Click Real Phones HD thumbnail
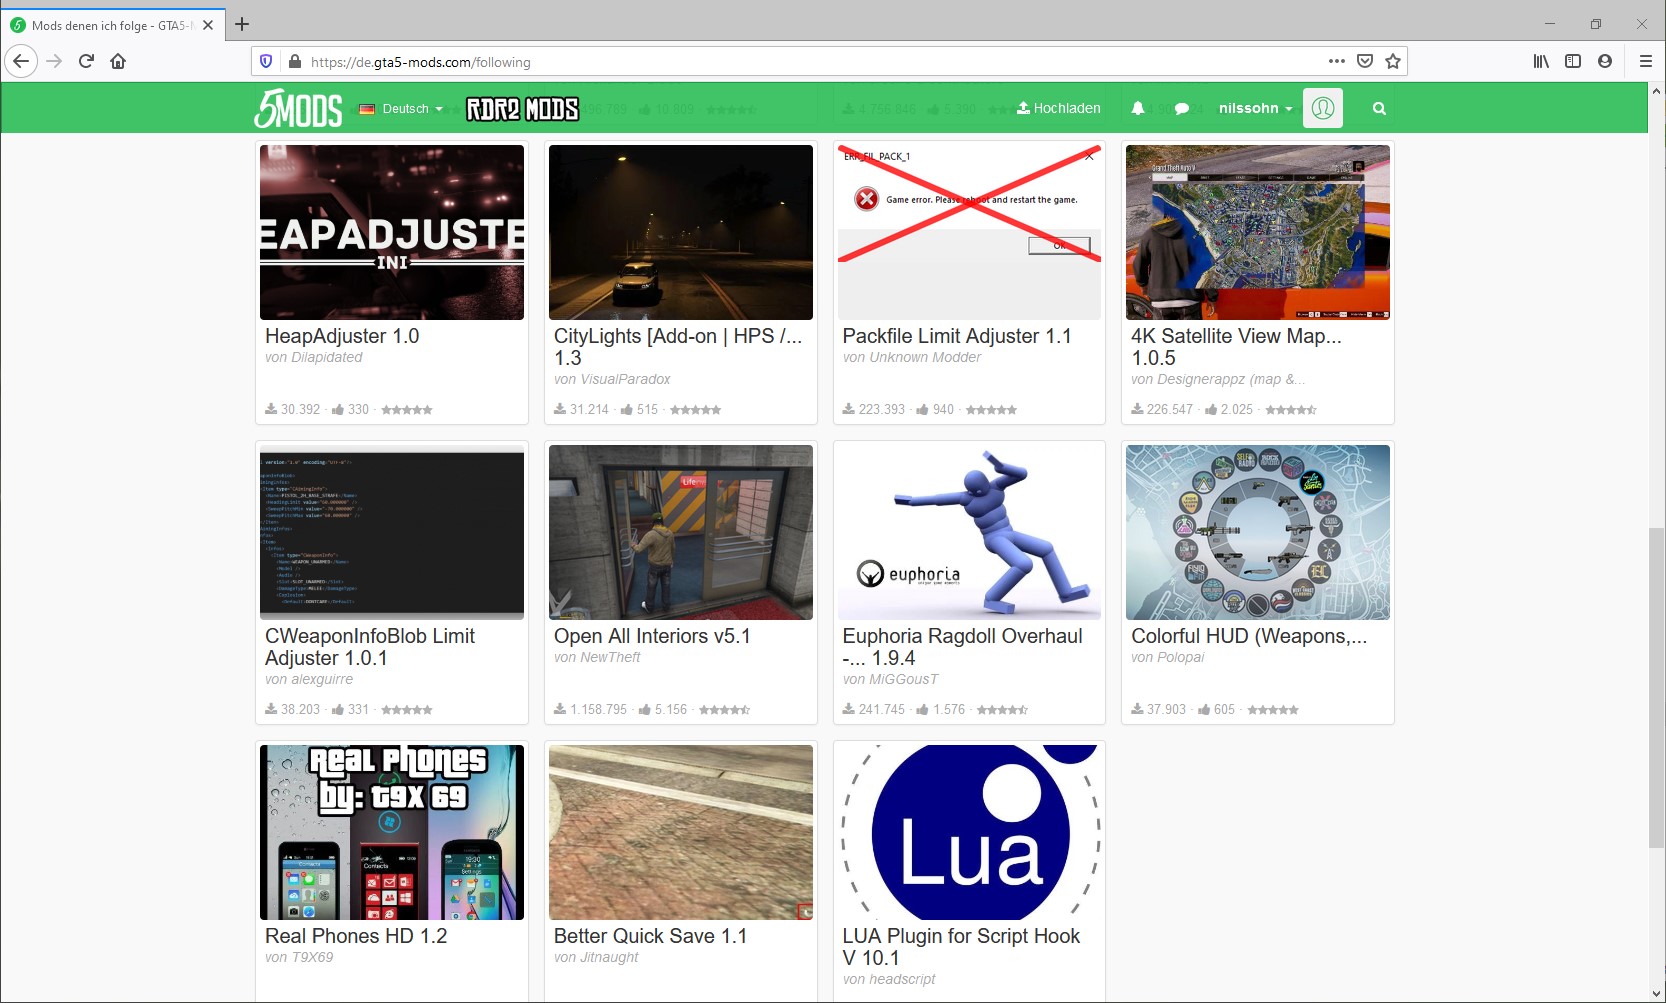The width and height of the screenshot is (1666, 1003). tap(392, 832)
